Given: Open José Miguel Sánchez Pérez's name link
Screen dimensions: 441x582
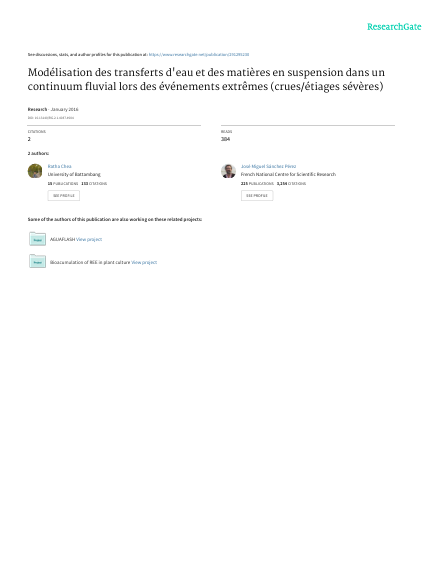Looking at the screenshot, I should click(x=268, y=166).
